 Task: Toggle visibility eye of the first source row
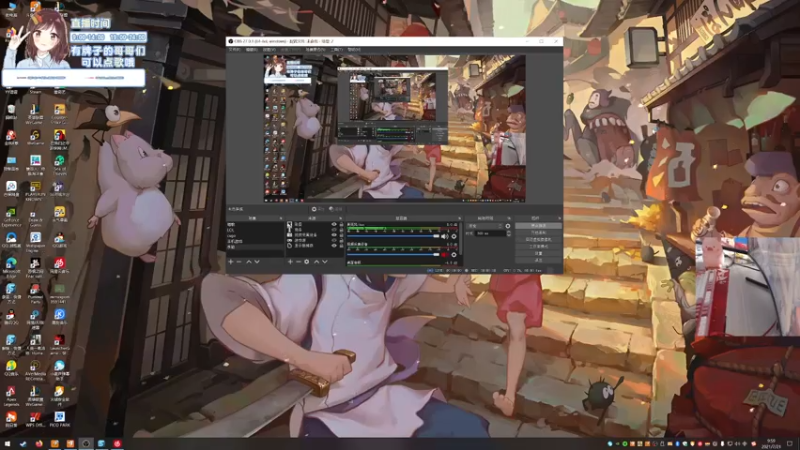[x=334, y=224]
